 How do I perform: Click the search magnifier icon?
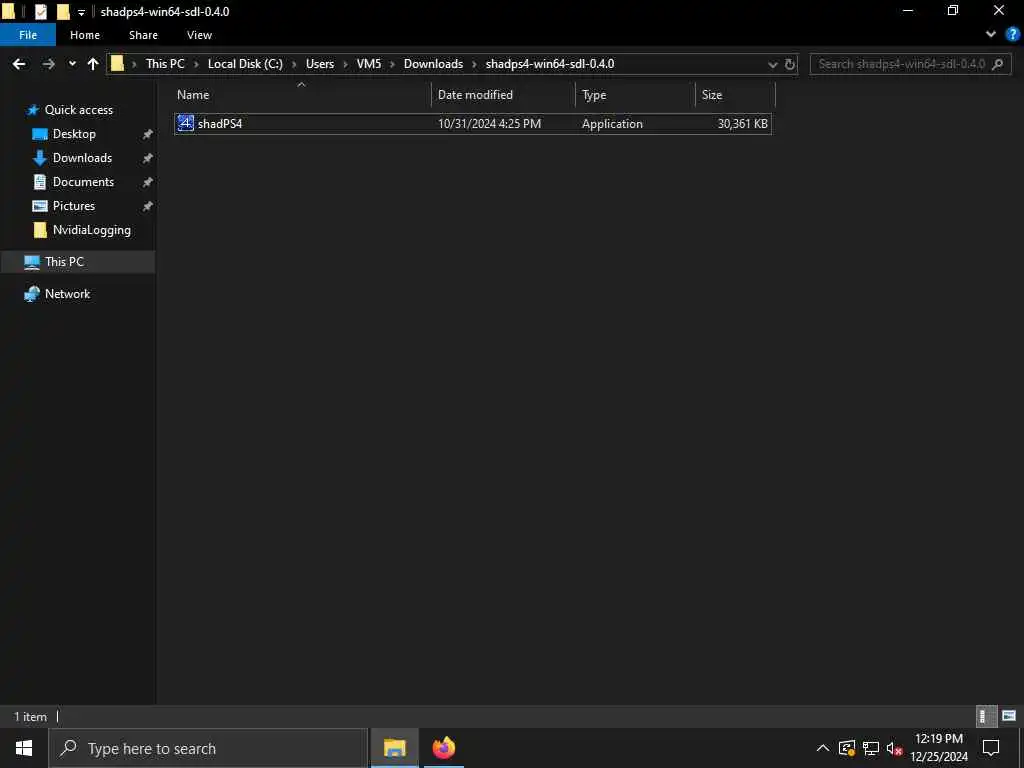pyautogui.click(x=997, y=64)
